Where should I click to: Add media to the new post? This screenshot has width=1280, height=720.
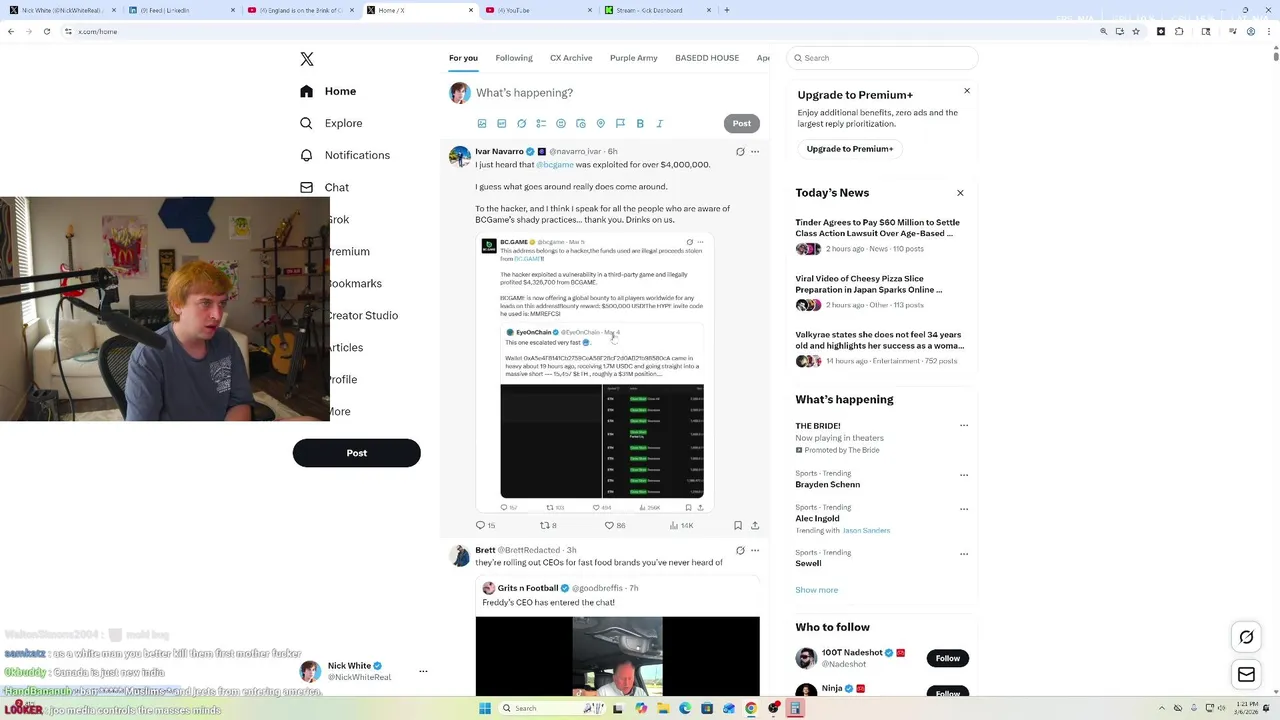point(482,123)
